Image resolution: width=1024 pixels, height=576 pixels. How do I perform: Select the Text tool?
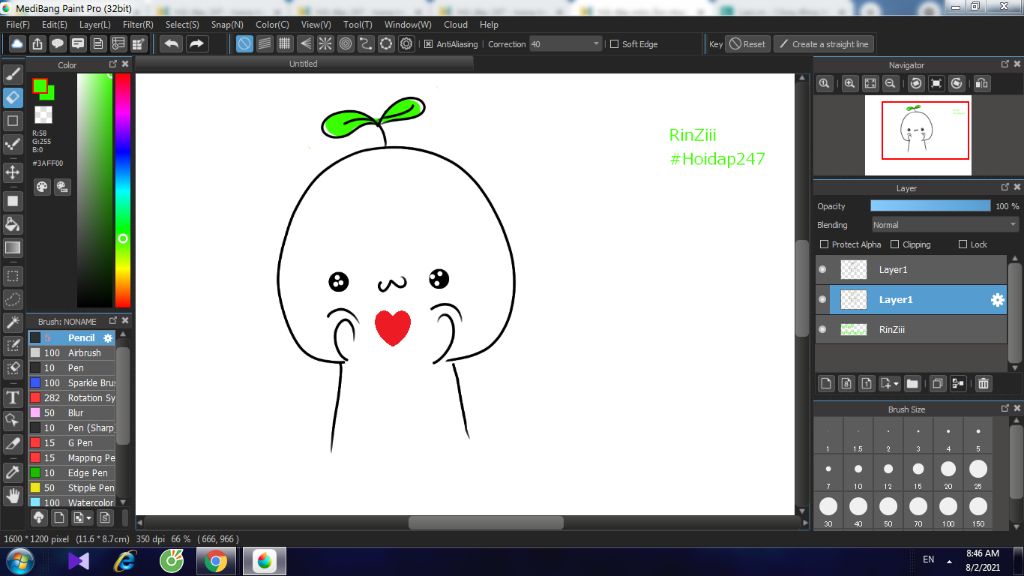tap(13, 396)
